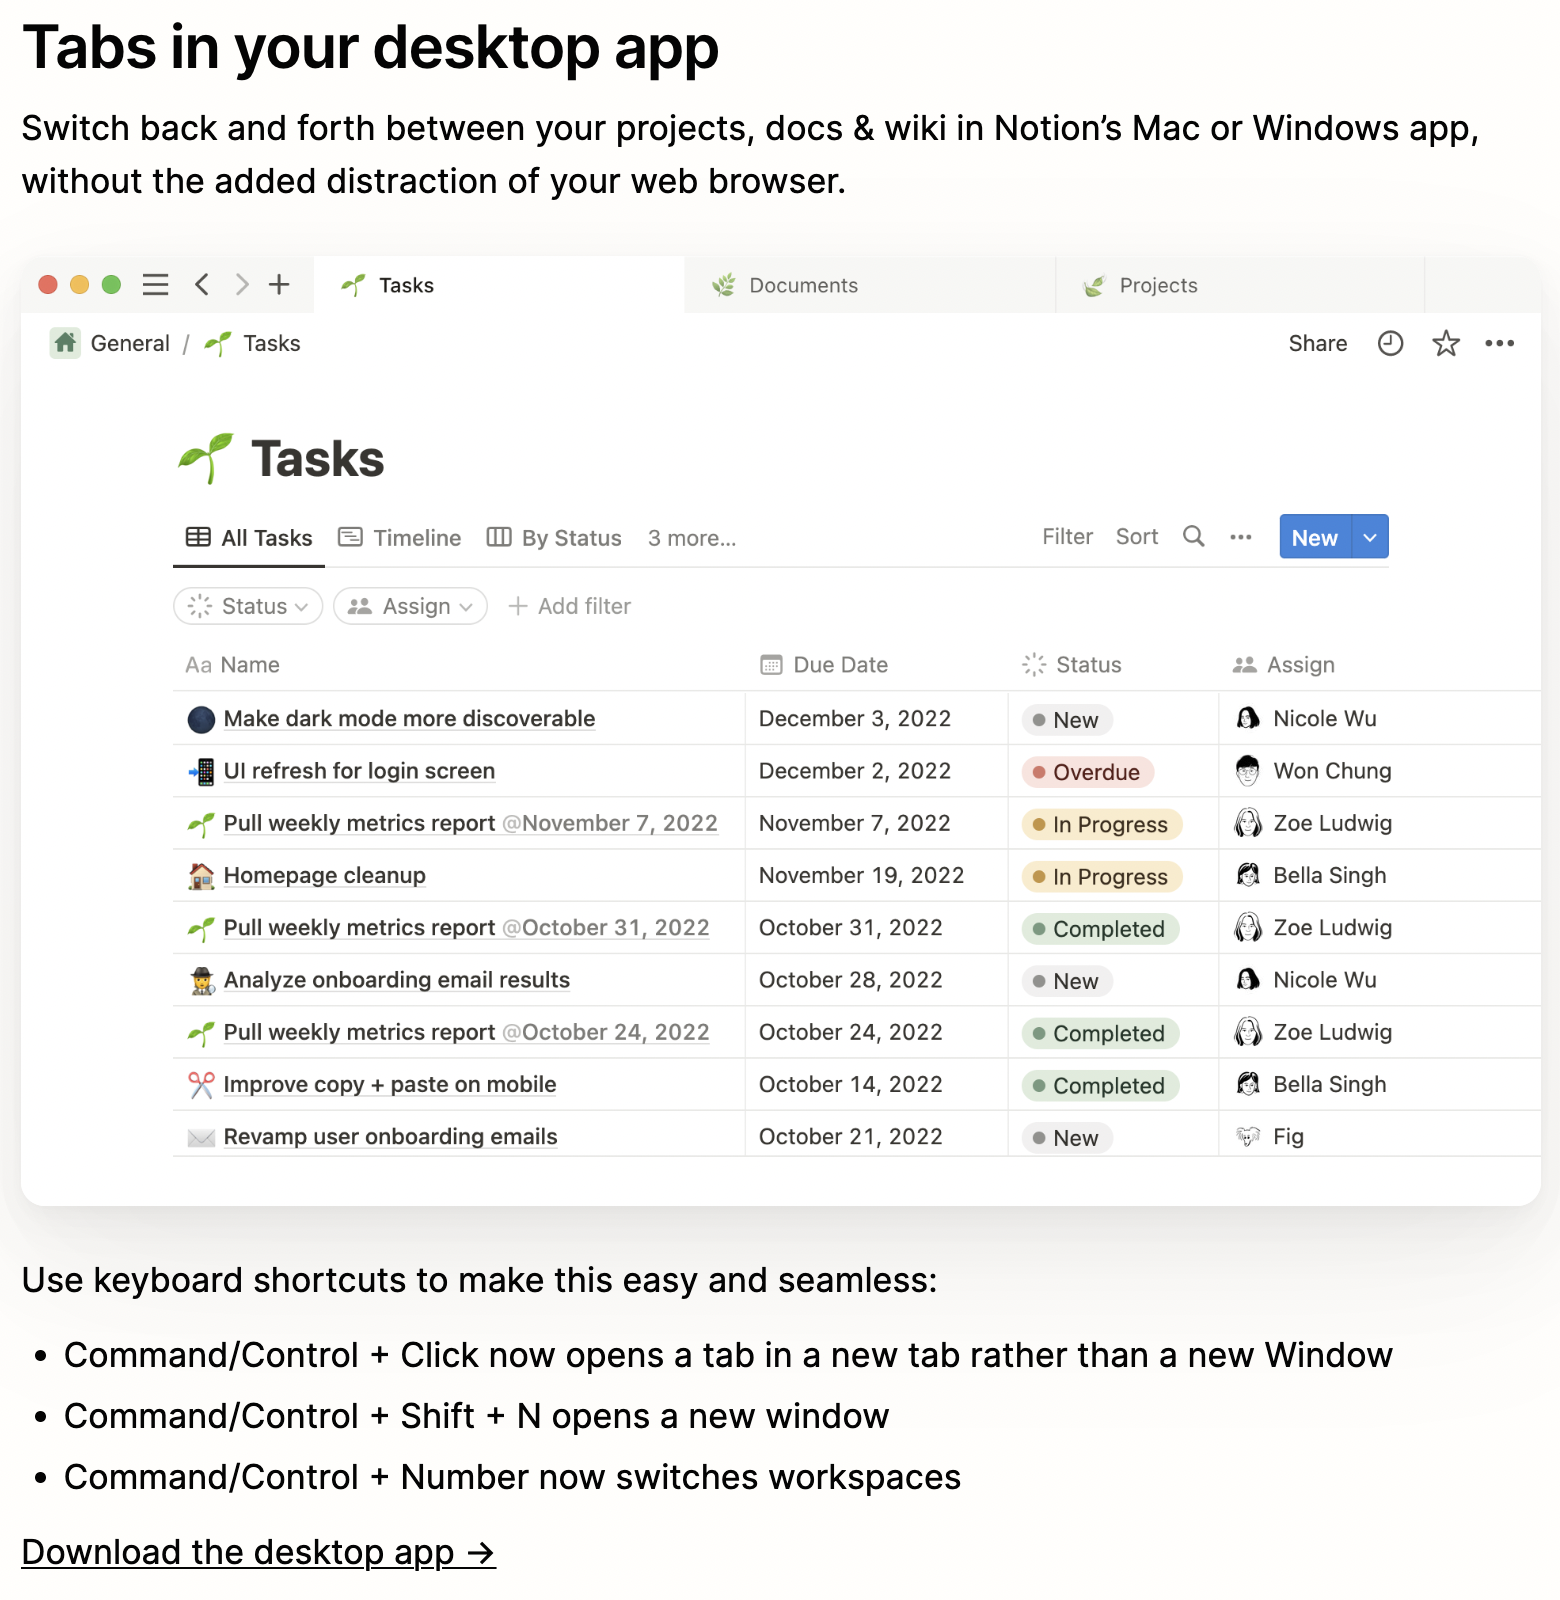Open page history clock icon
This screenshot has width=1560, height=1600.
pyautogui.click(x=1390, y=344)
